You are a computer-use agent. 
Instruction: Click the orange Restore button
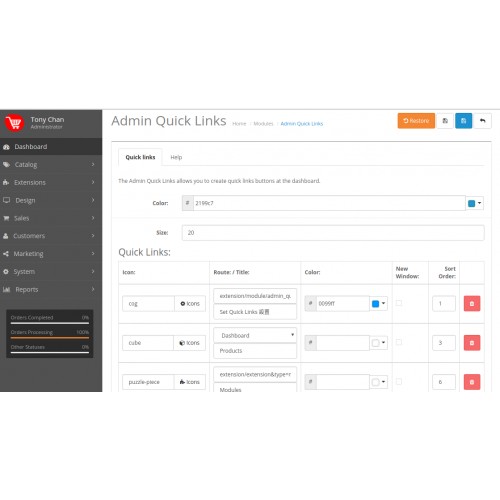[416, 121]
